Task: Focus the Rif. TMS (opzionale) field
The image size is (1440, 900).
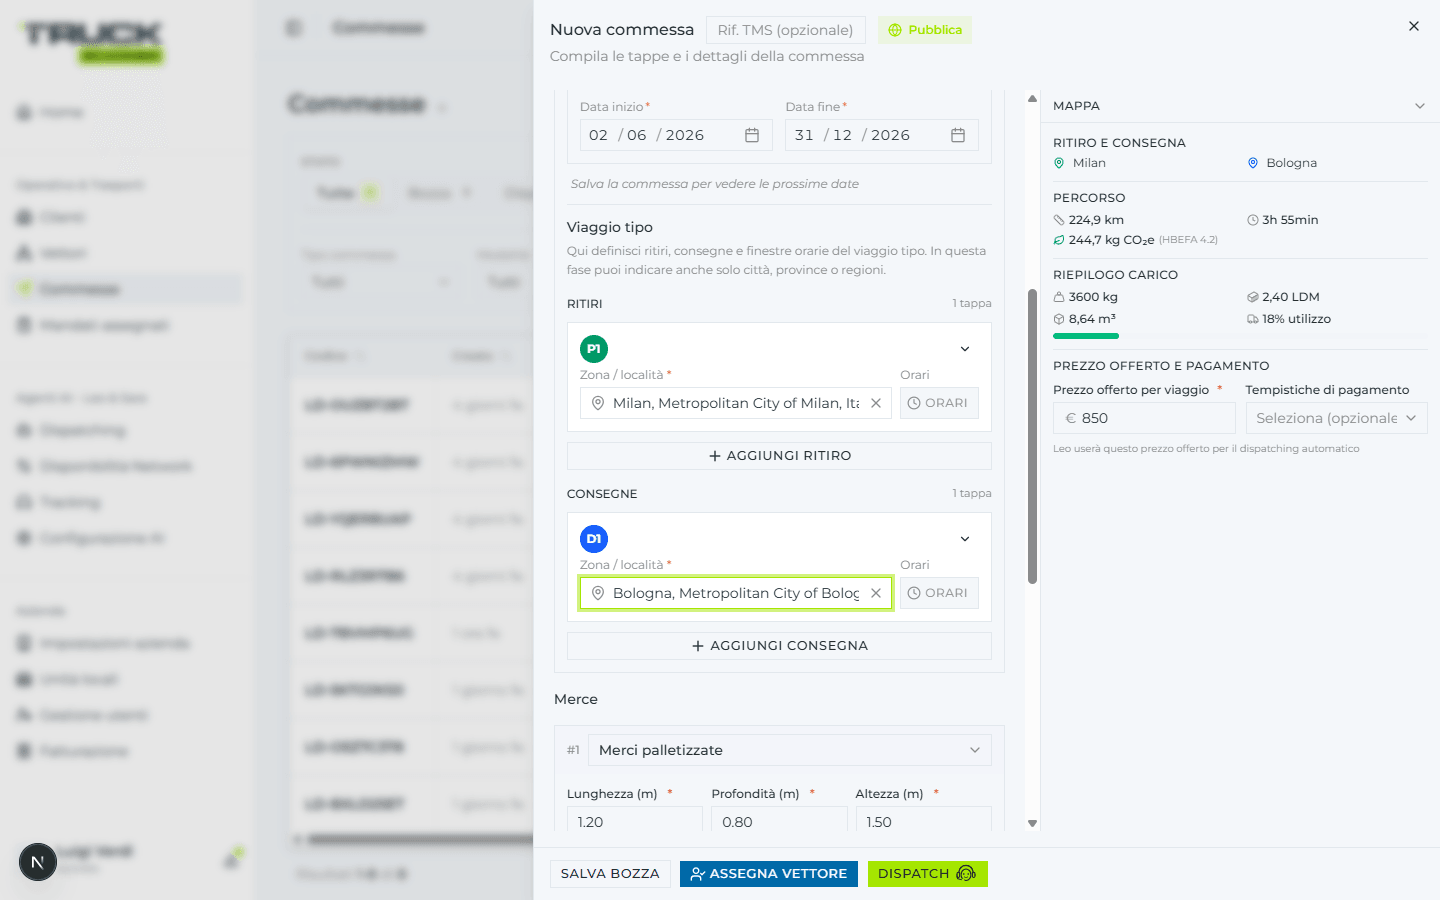Action: pos(785,30)
